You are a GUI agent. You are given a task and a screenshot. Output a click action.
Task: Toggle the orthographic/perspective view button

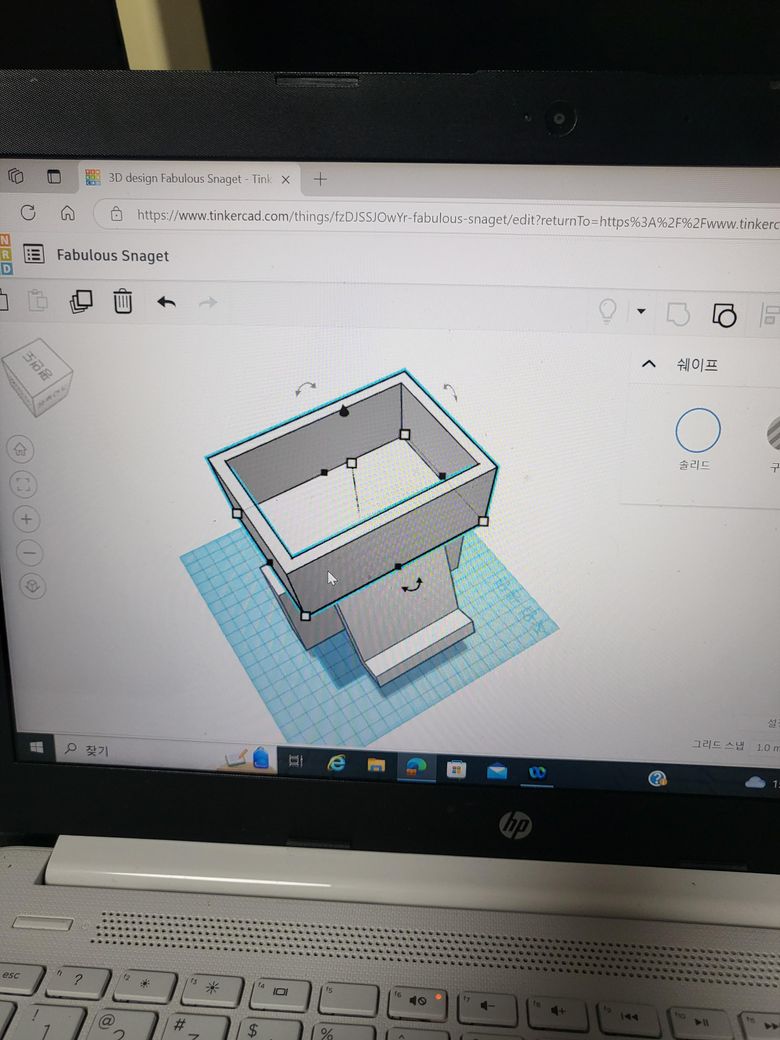pyautogui.click(x=32, y=586)
